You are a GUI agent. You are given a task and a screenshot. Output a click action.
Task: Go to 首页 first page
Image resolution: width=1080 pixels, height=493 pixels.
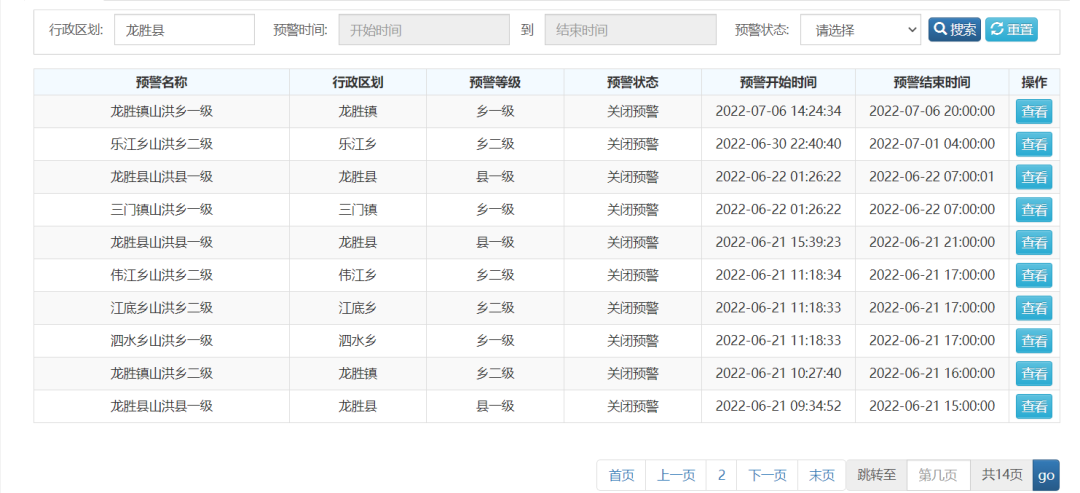(621, 475)
